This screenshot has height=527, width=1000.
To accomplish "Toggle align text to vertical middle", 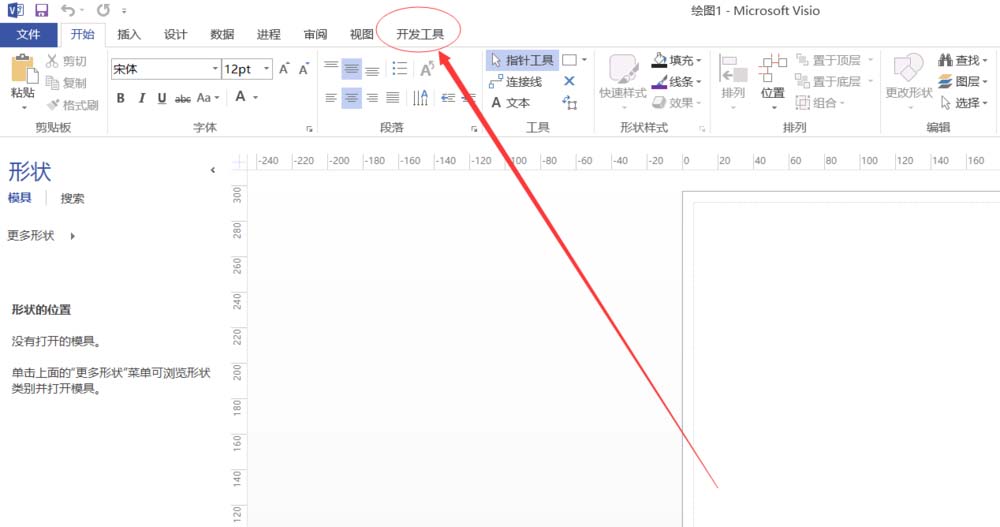I will [351, 68].
